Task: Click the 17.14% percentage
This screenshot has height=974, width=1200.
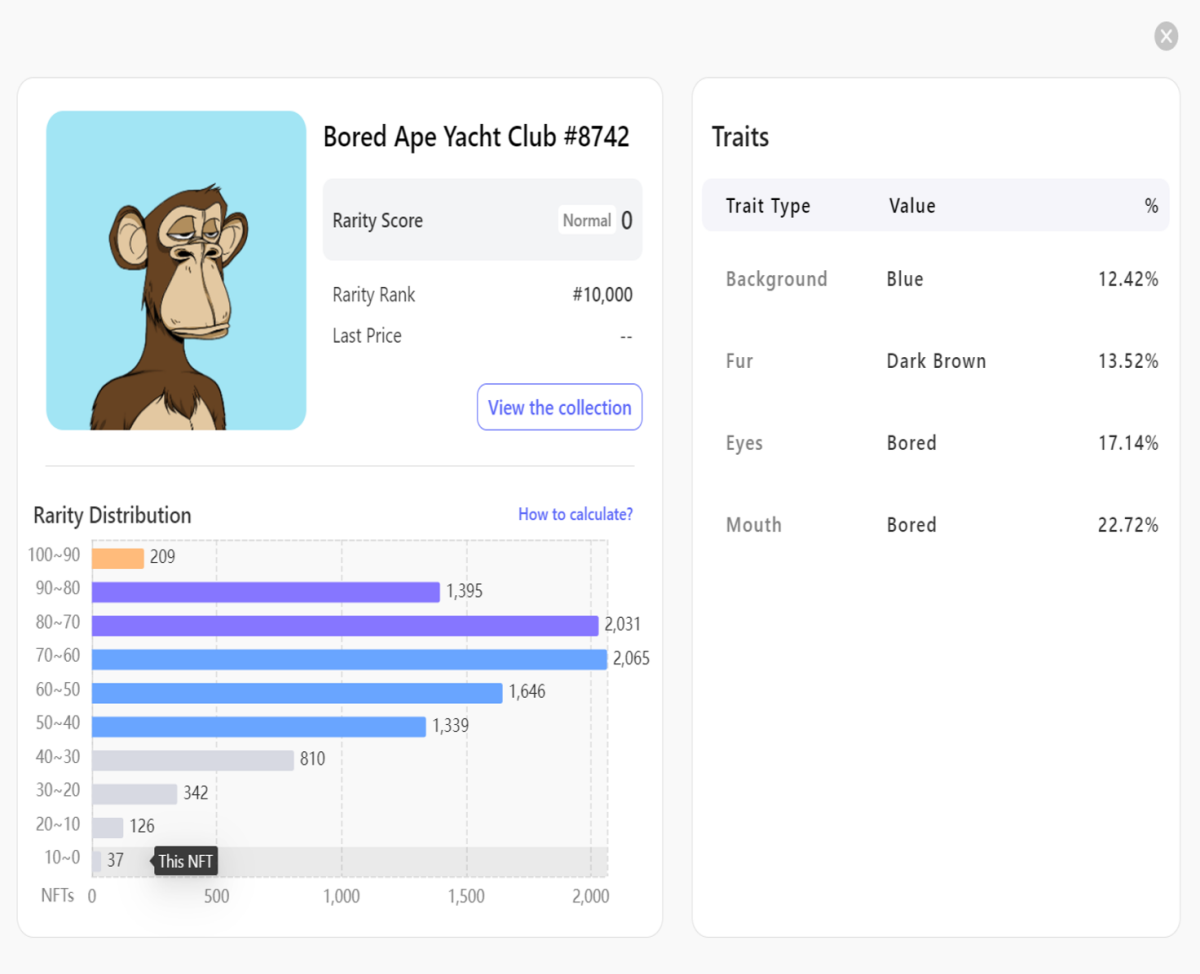Action: [1128, 443]
